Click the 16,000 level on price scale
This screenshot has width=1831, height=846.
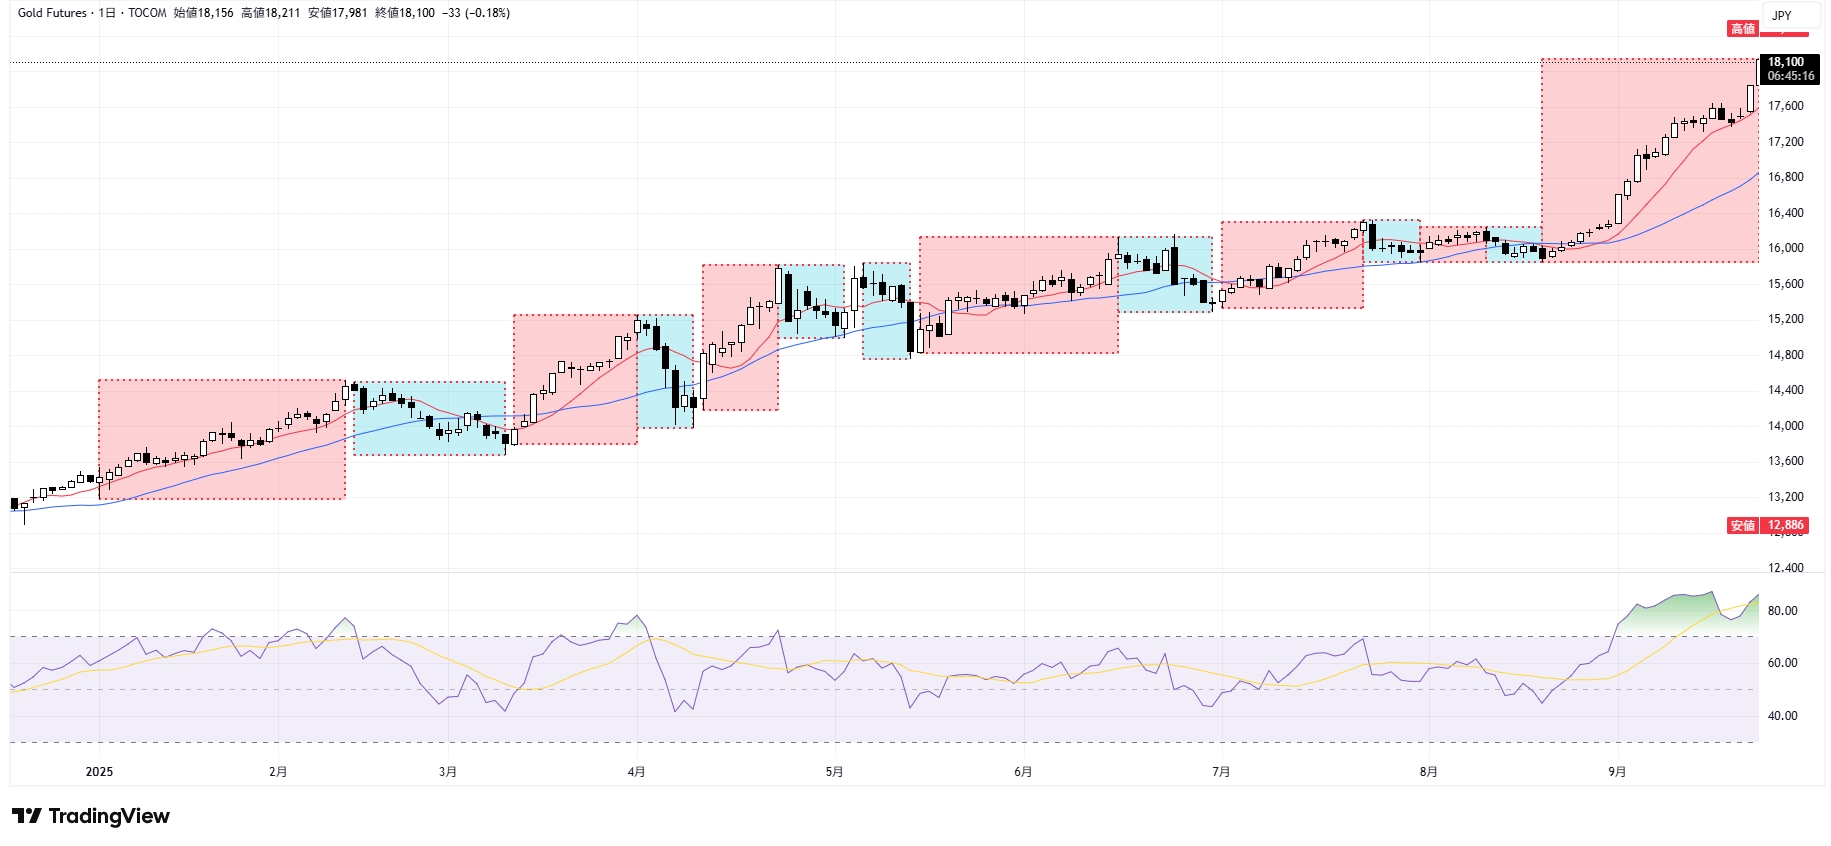coord(1785,248)
